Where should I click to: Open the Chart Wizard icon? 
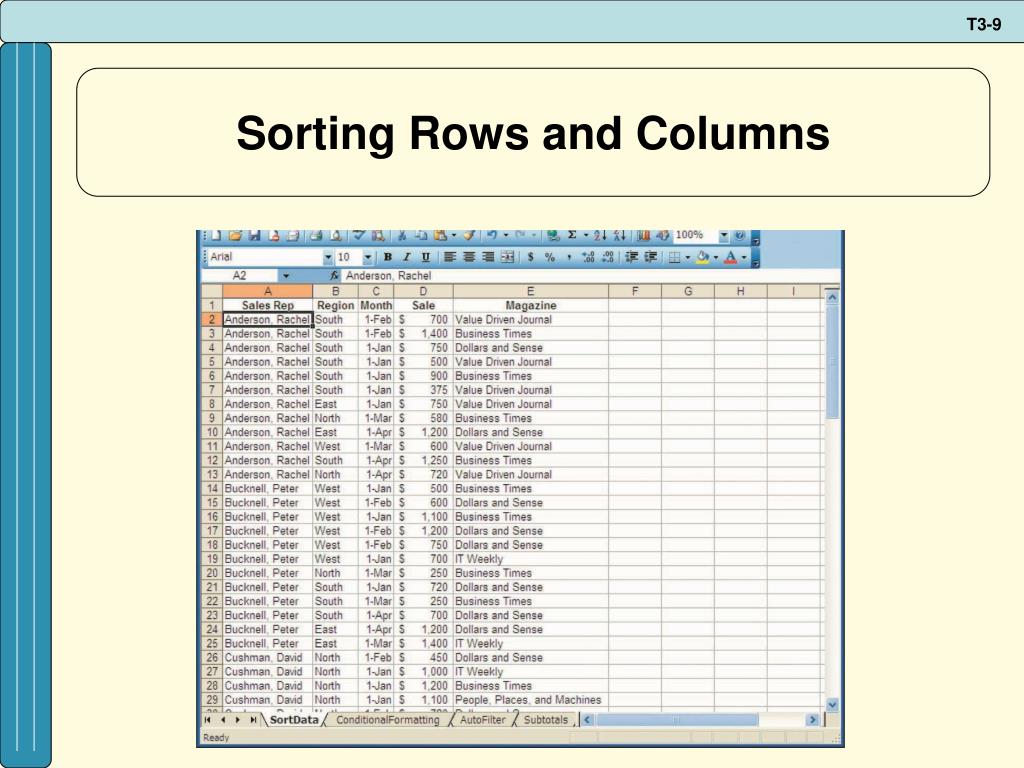coord(643,236)
